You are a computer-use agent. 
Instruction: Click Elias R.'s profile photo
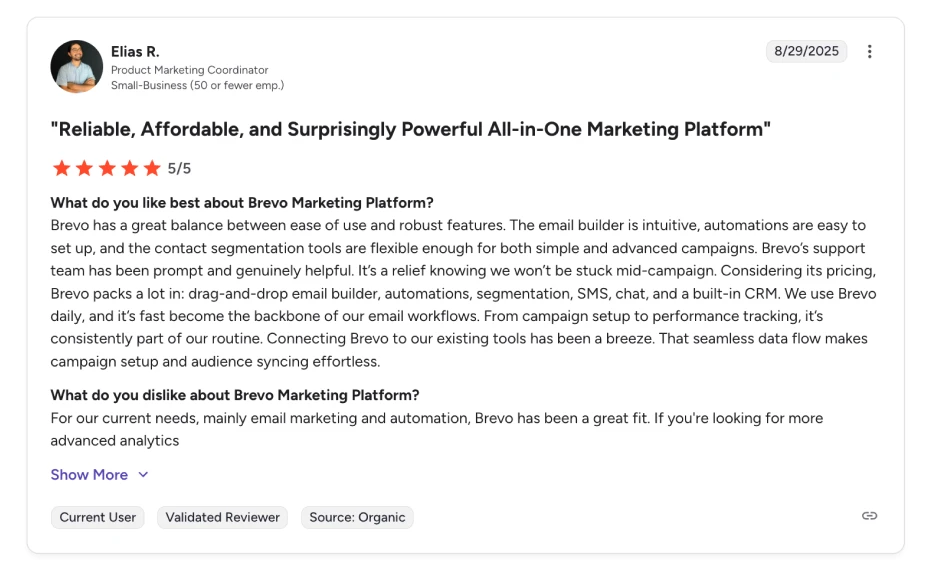click(x=77, y=67)
